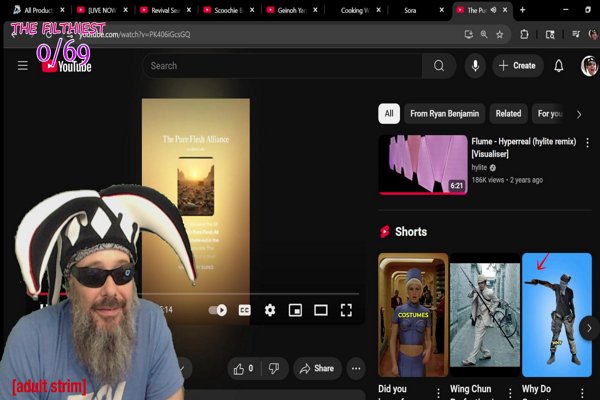
Task: Select the From Ryan Benjamin chip
Action: (444, 114)
